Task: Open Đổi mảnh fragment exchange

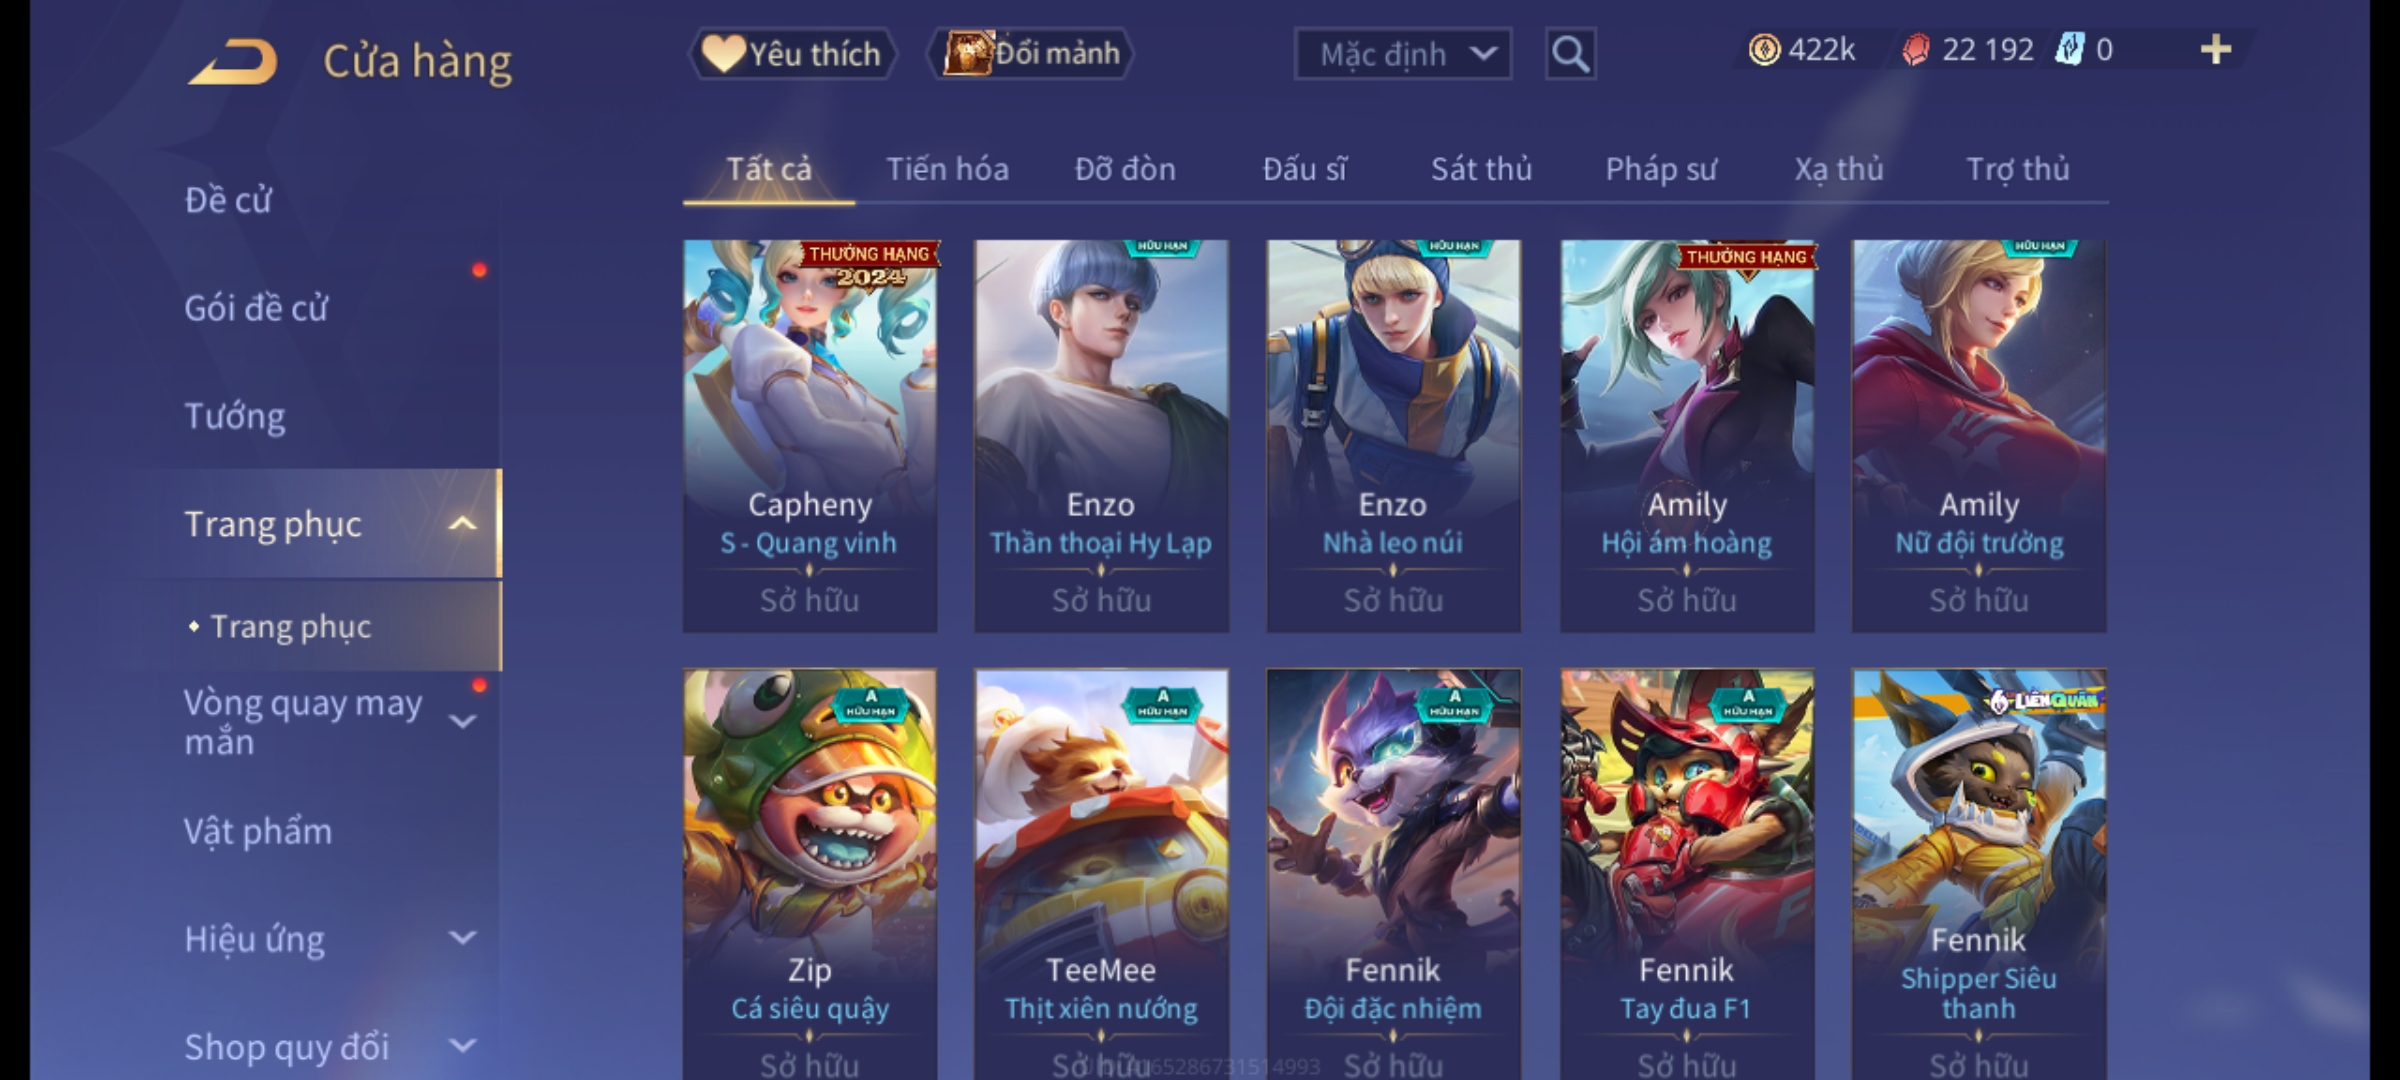Action: click(1031, 54)
